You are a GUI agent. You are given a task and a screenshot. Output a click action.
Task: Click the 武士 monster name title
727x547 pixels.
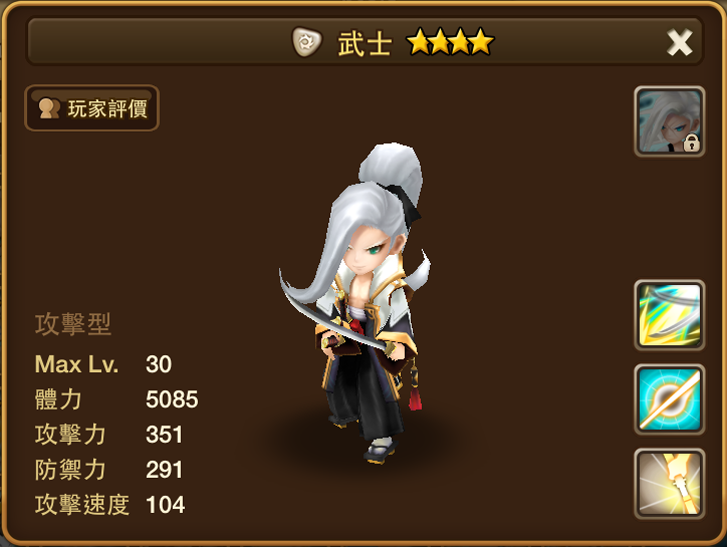coord(365,44)
